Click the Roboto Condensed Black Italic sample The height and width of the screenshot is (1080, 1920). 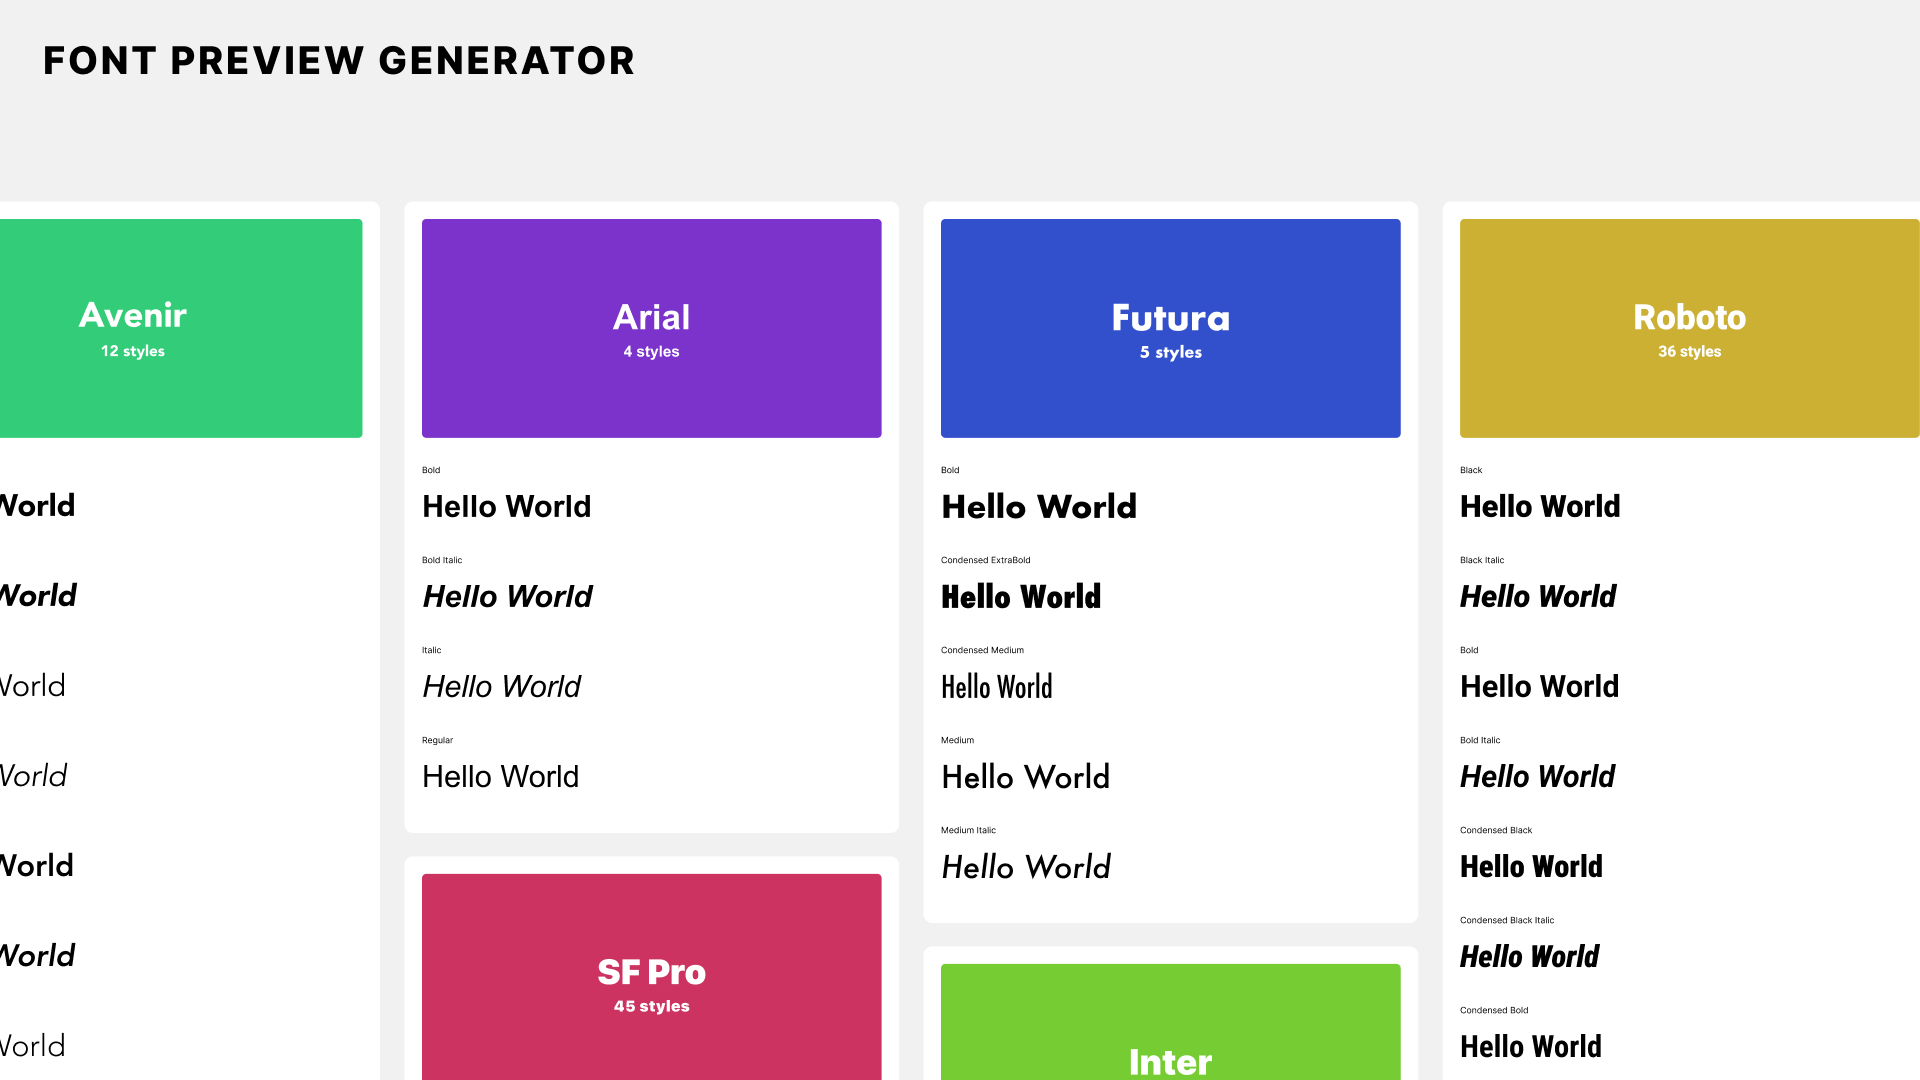click(1529, 956)
